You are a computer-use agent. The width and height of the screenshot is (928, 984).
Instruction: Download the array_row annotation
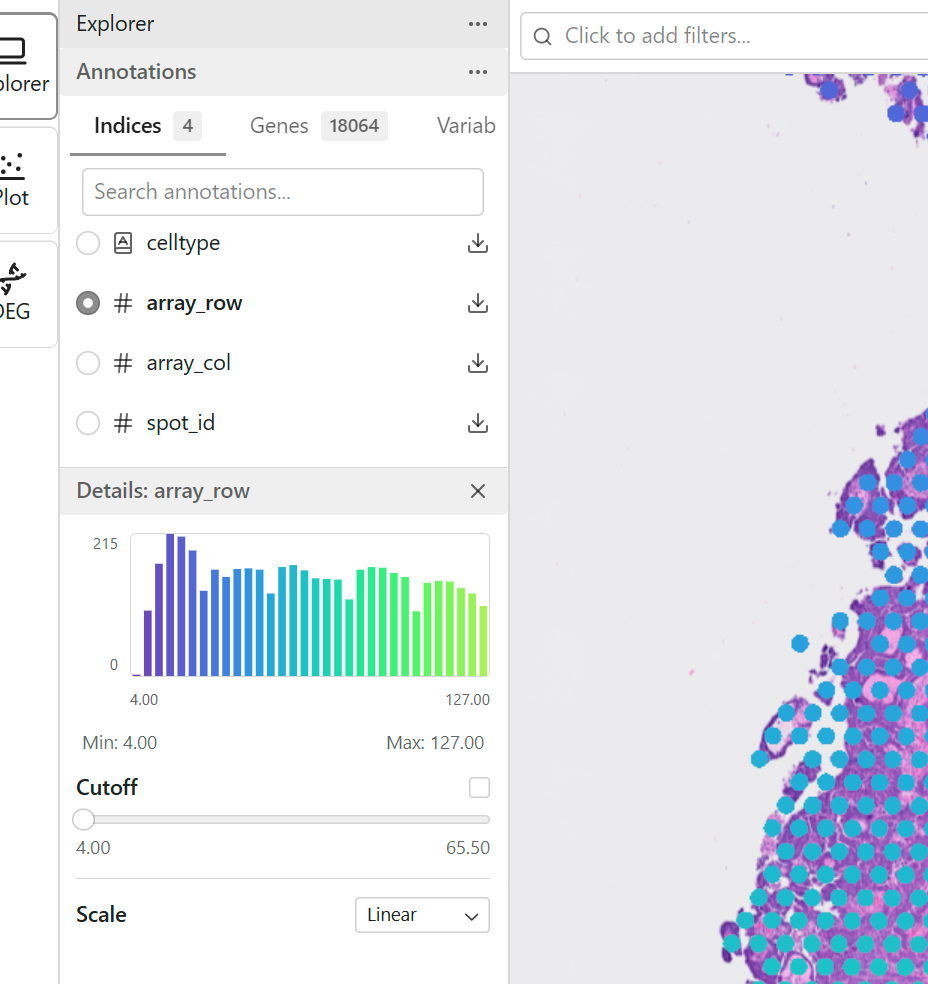point(478,303)
